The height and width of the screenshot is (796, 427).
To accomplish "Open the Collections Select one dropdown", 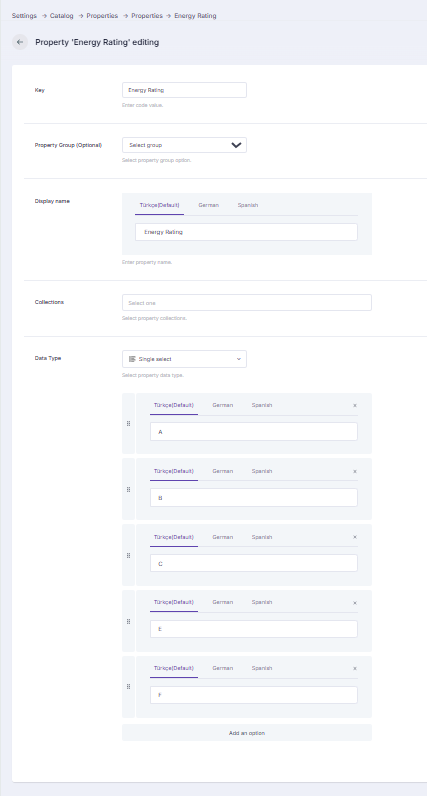I will pyautogui.click(x=247, y=303).
